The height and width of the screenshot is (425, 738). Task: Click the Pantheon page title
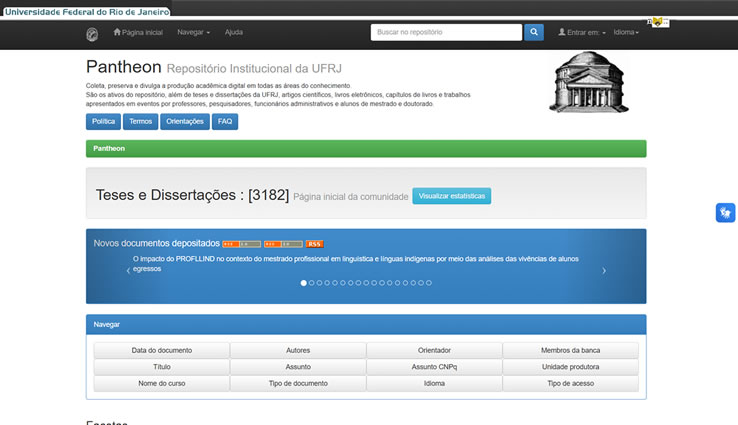(124, 67)
